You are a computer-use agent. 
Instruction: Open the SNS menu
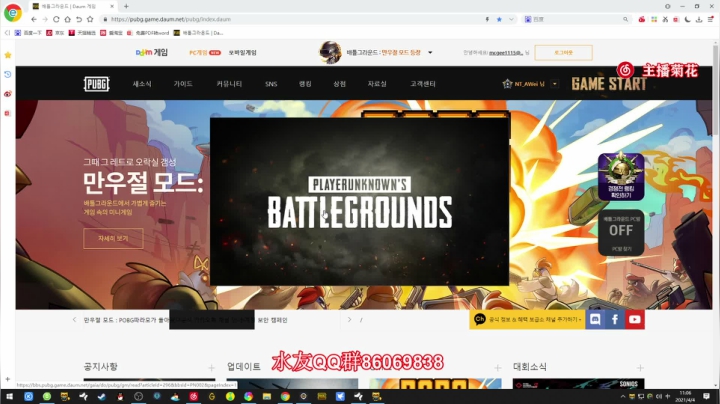[x=271, y=84]
